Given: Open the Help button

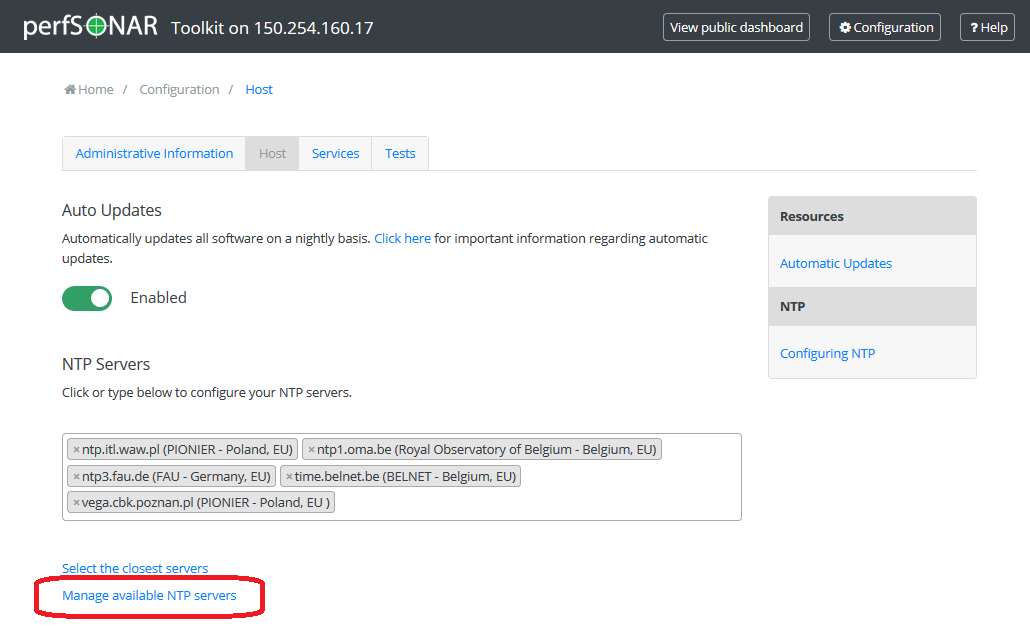Looking at the screenshot, I should 987,27.
